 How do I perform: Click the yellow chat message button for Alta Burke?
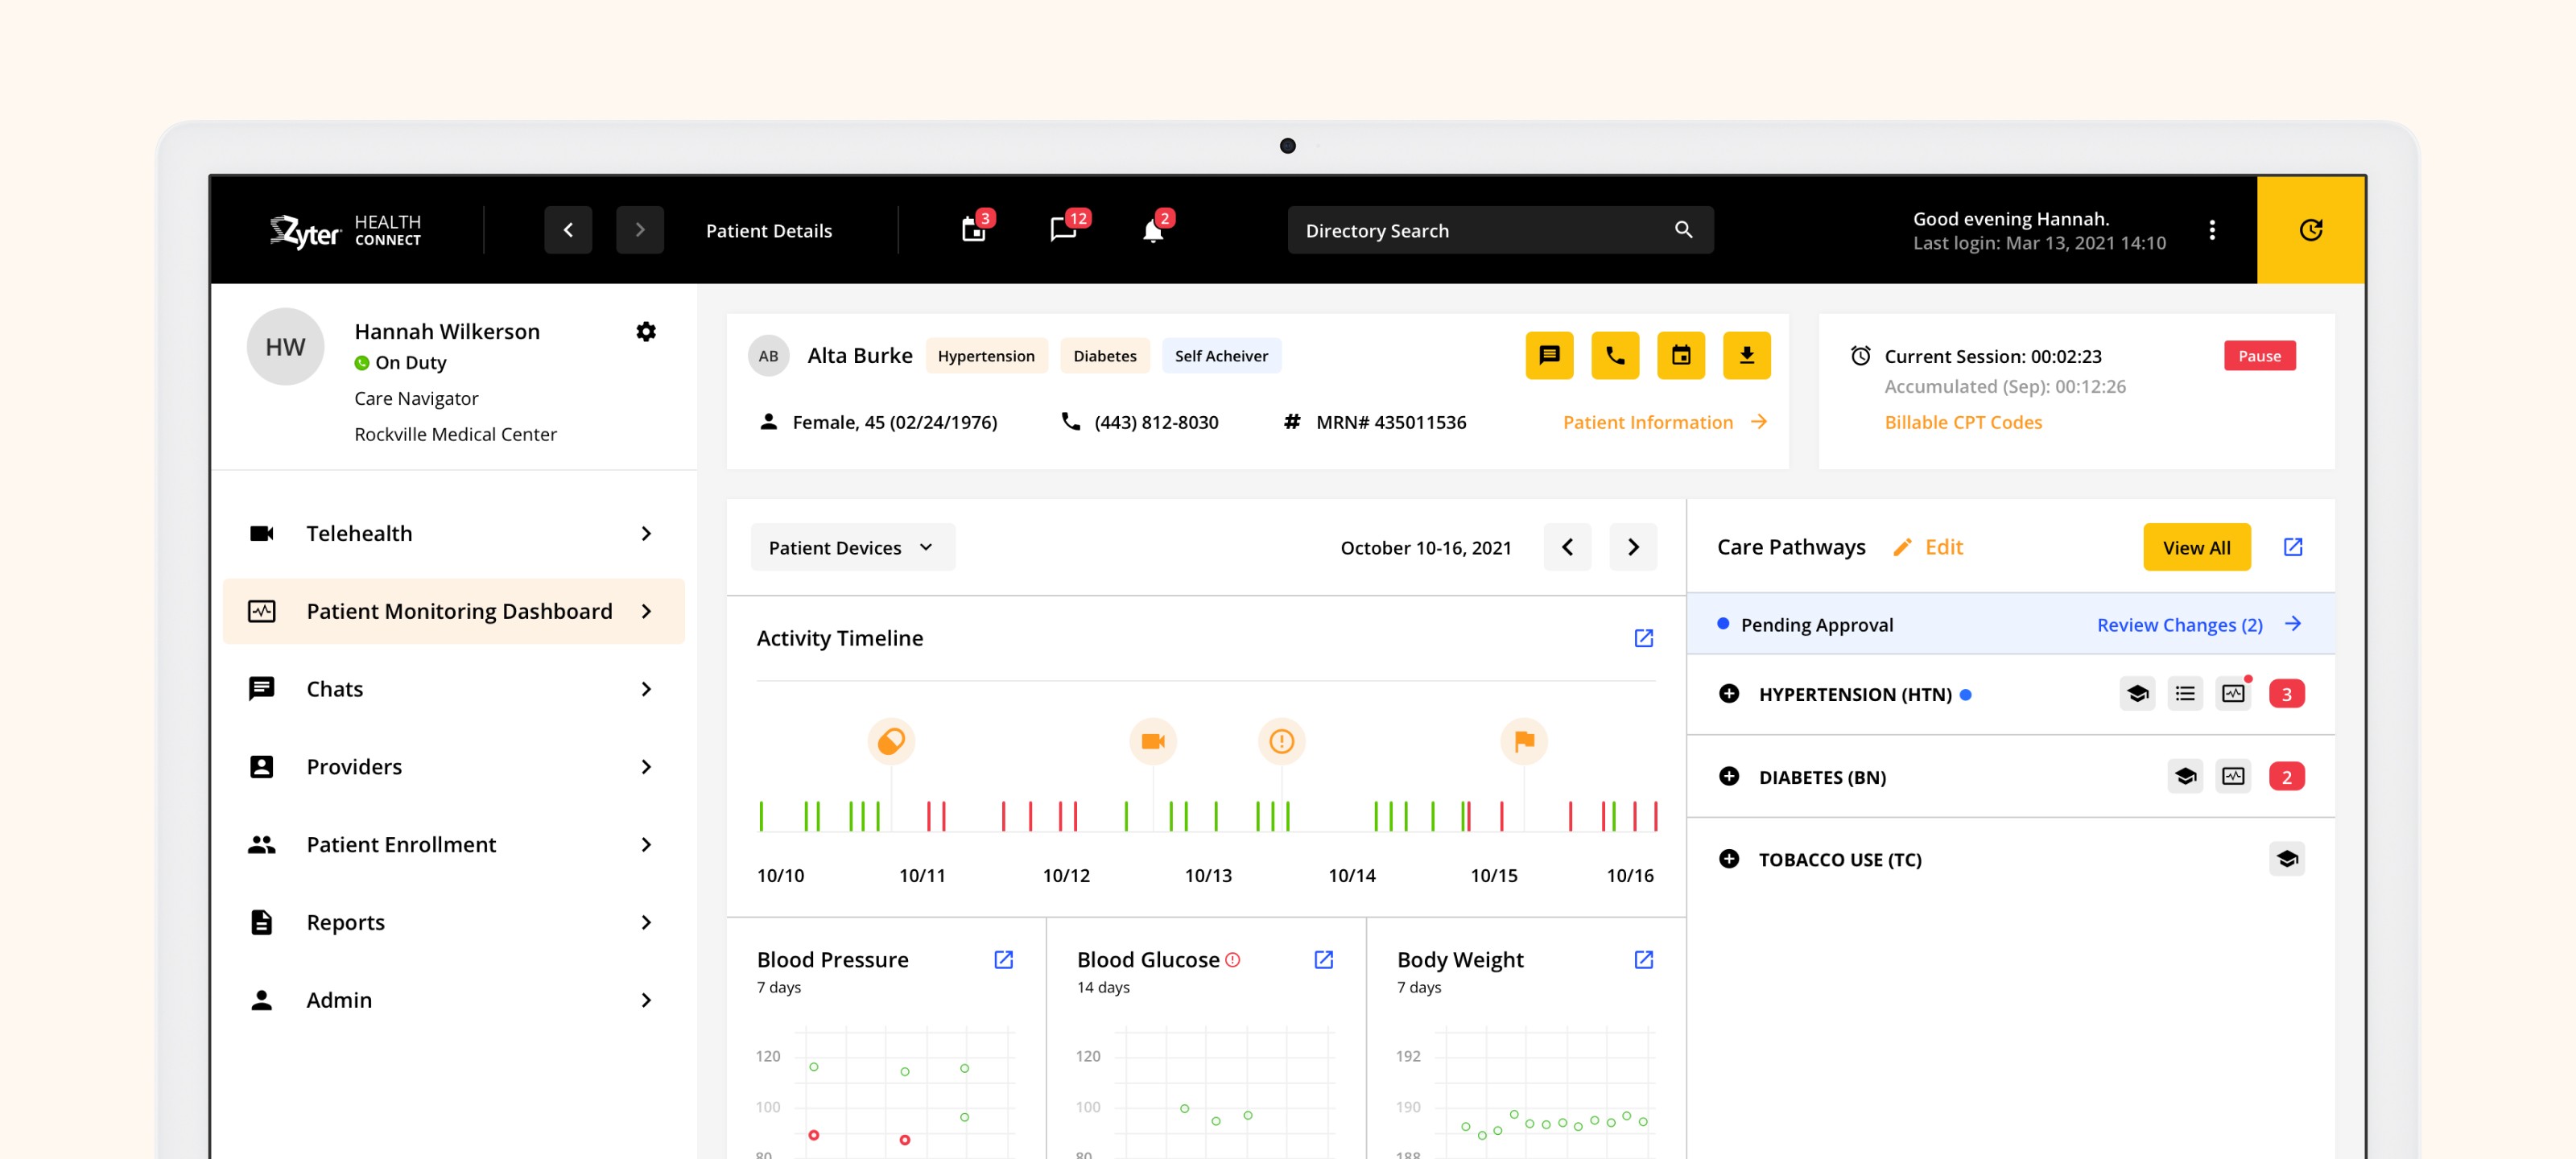[x=1549, y=355]
